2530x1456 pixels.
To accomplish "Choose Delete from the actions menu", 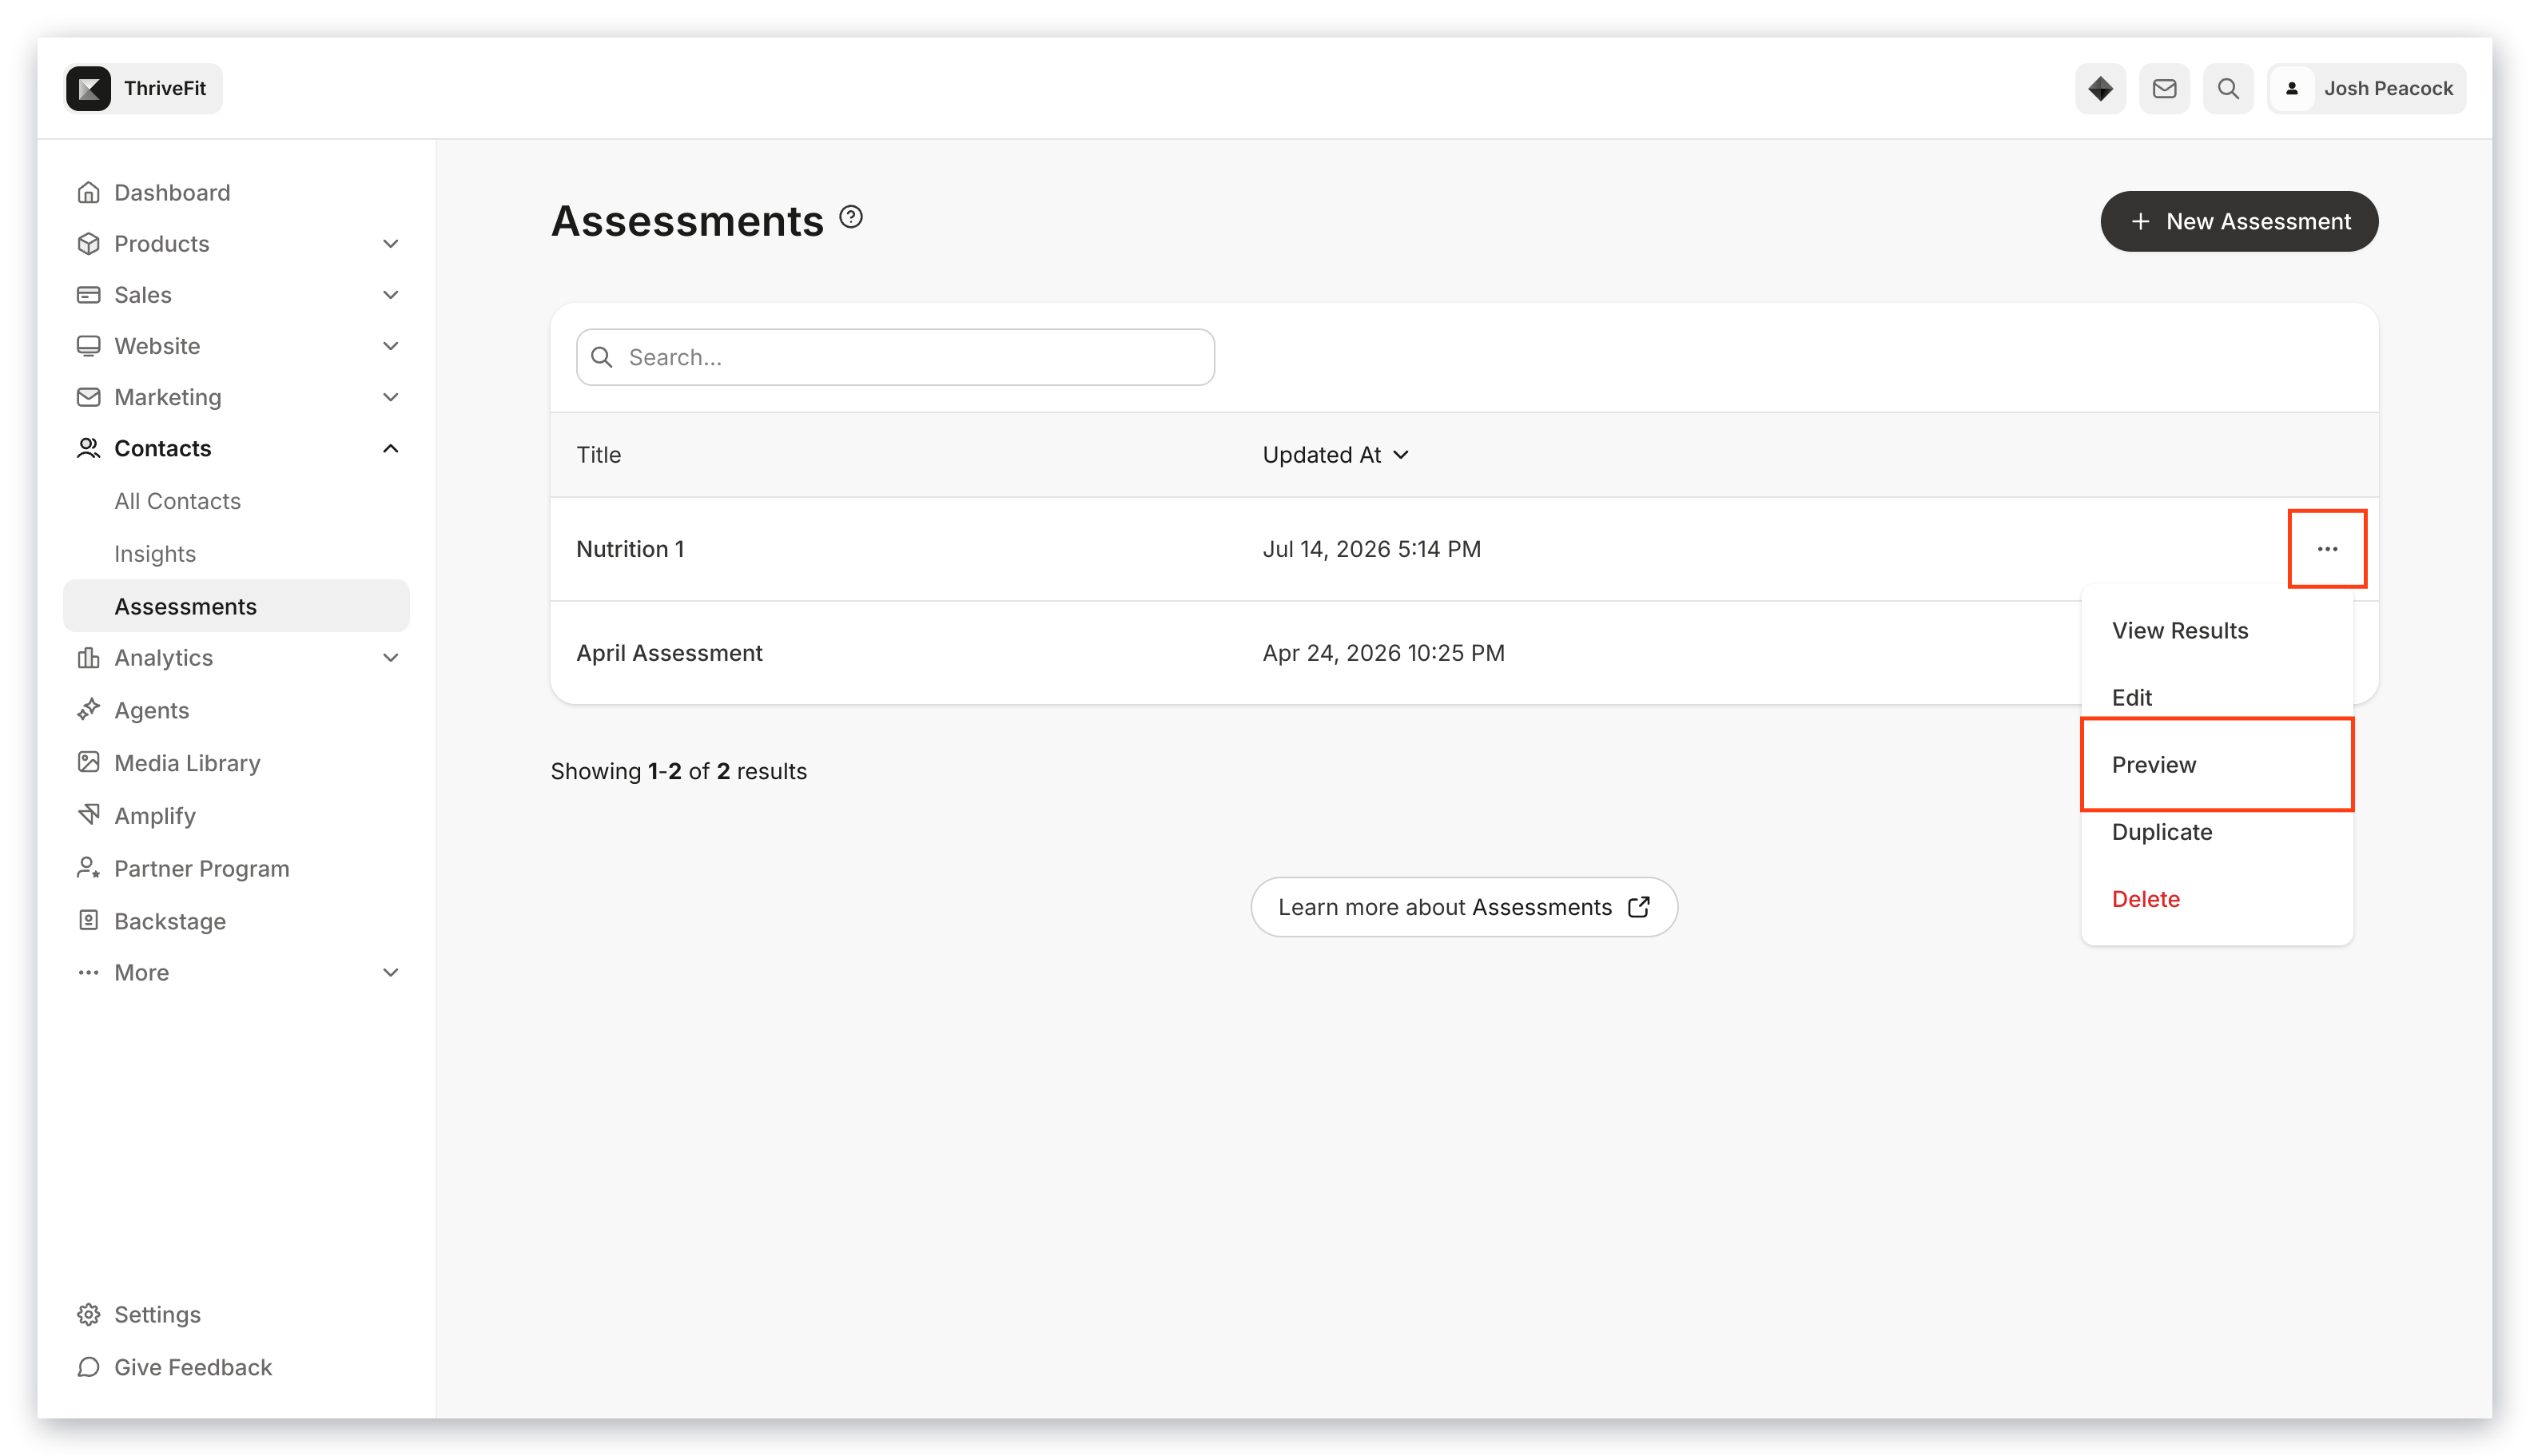I will (x=2217, y=898).
